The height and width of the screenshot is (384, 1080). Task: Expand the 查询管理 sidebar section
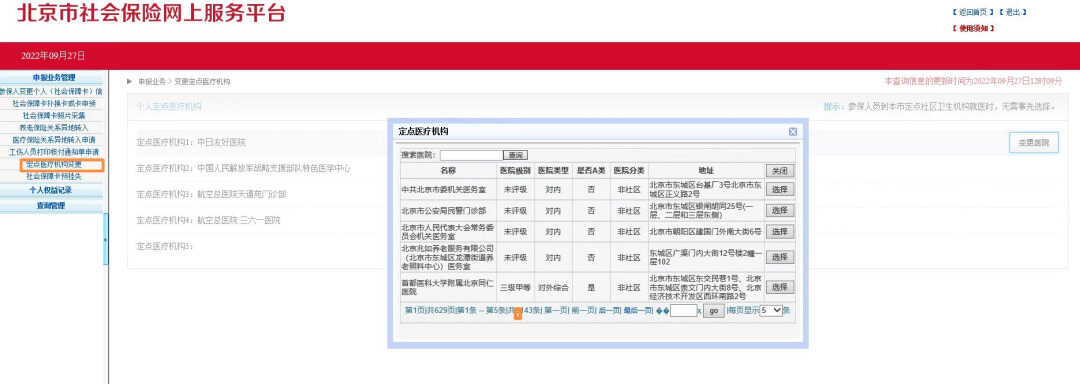[x=50, y=205]
